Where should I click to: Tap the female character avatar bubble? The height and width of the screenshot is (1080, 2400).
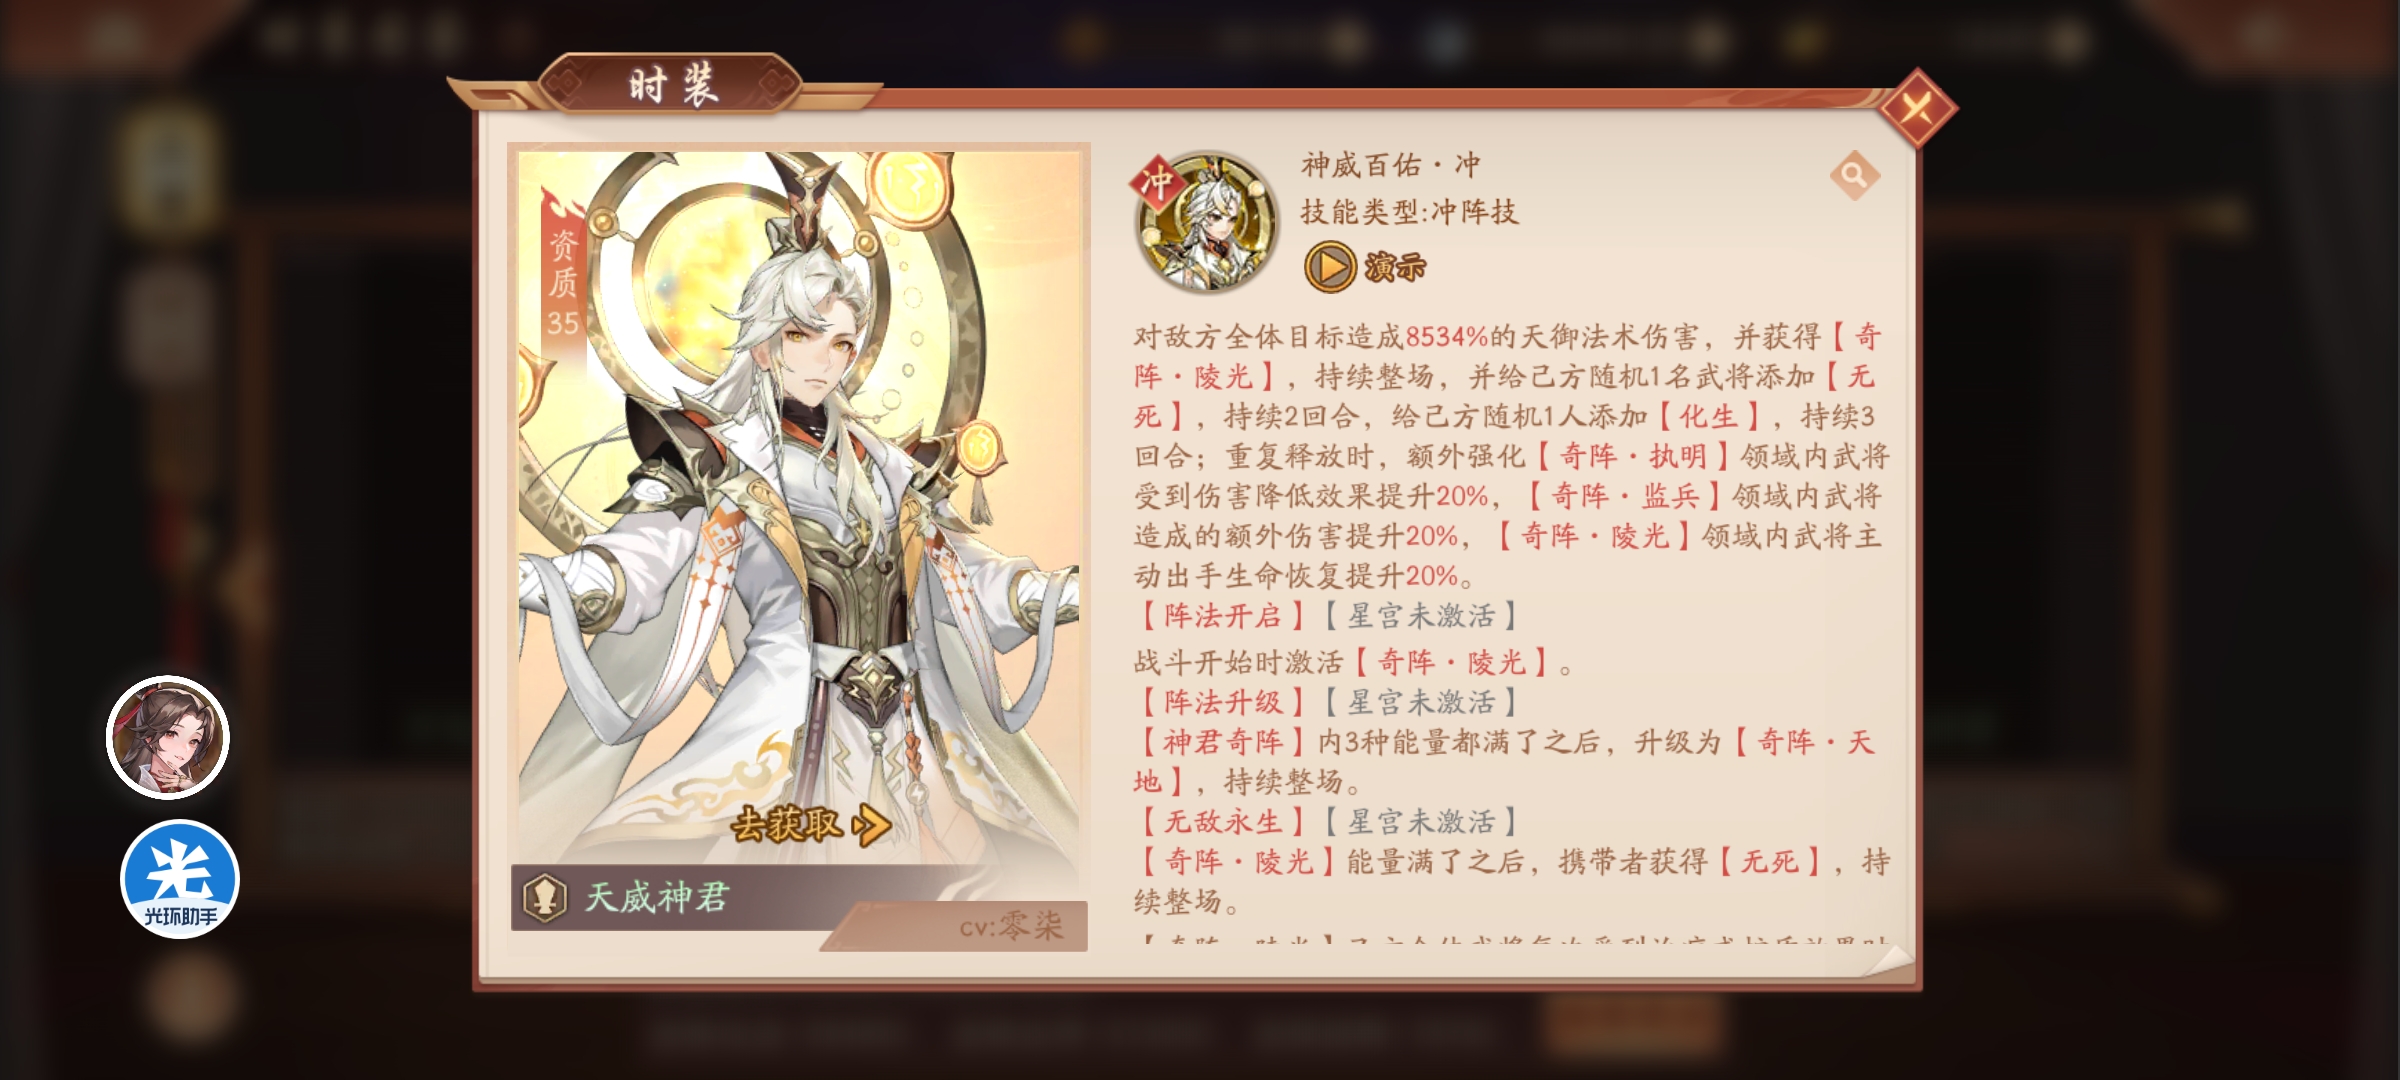(x=168, y=738)
